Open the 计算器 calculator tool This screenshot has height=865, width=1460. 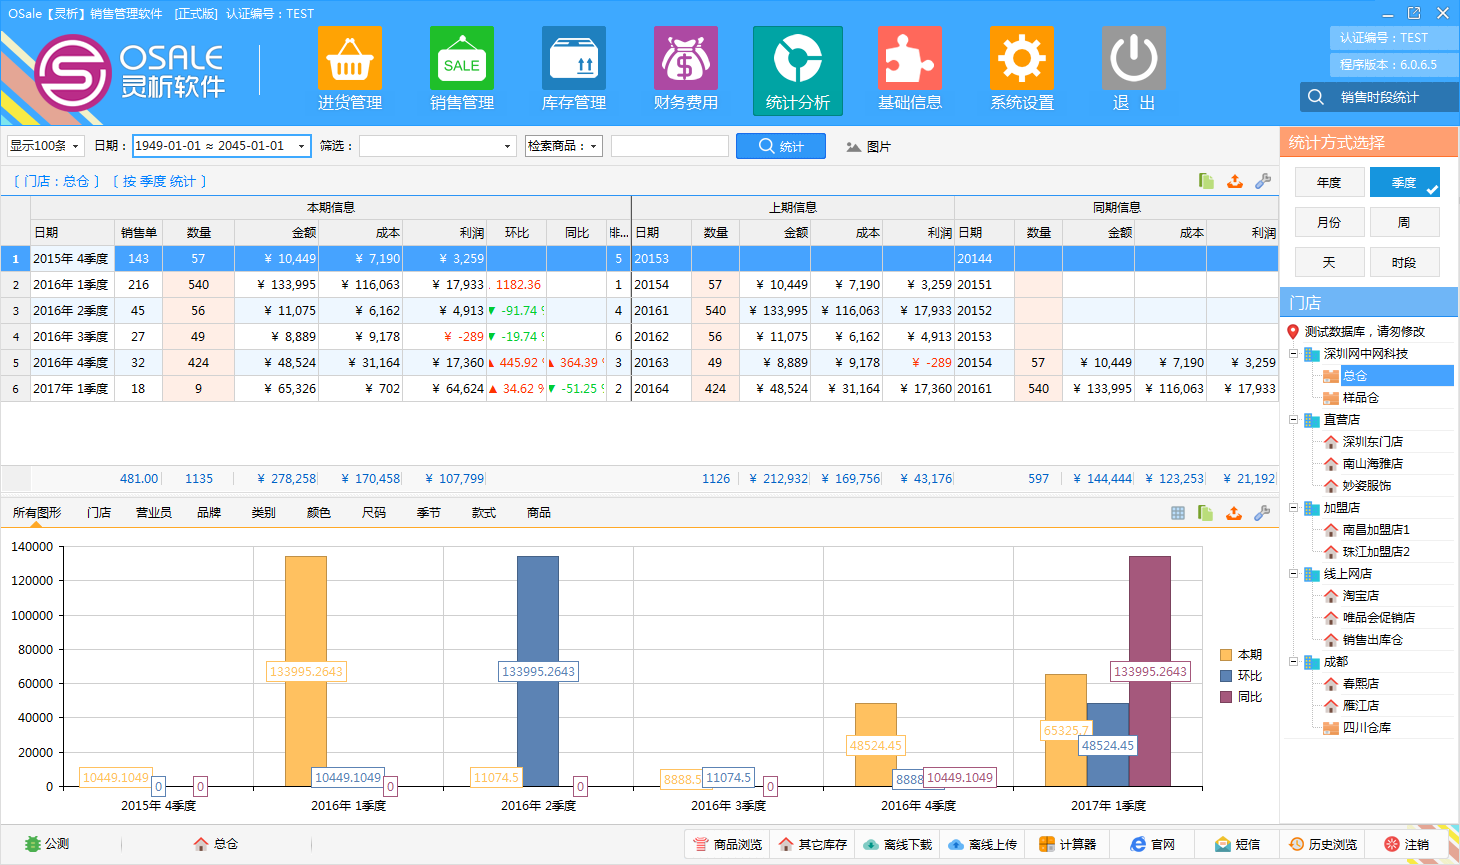click(x=1067, y=845)
